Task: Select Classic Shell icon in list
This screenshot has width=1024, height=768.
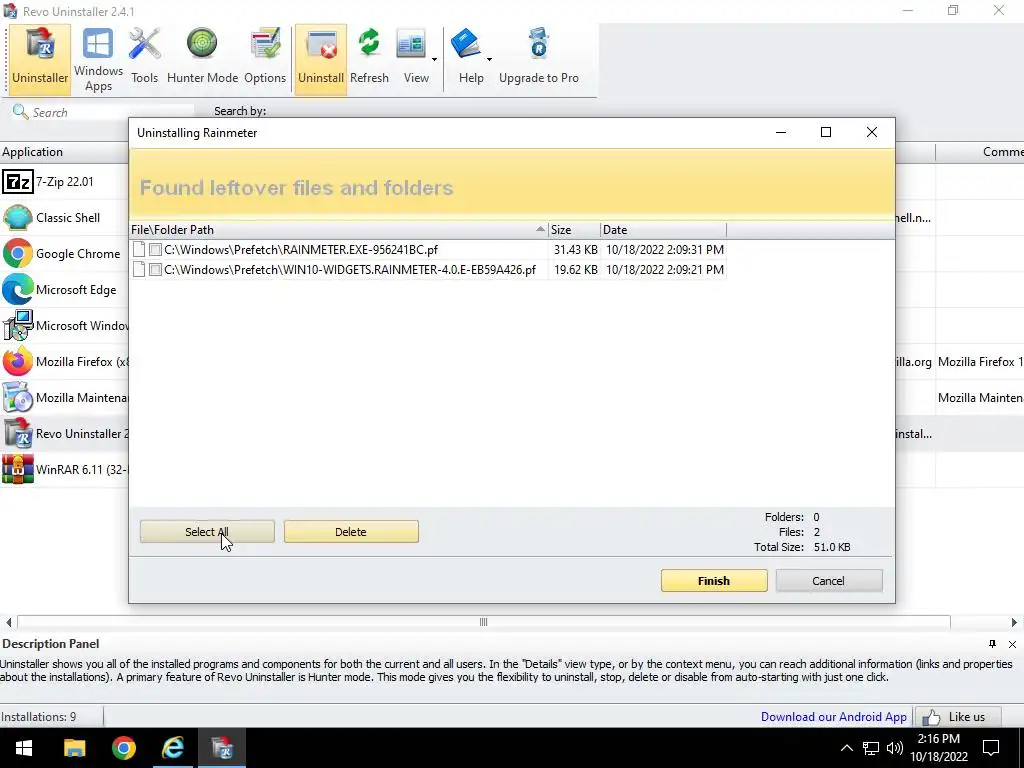Action: click(18, 217)
